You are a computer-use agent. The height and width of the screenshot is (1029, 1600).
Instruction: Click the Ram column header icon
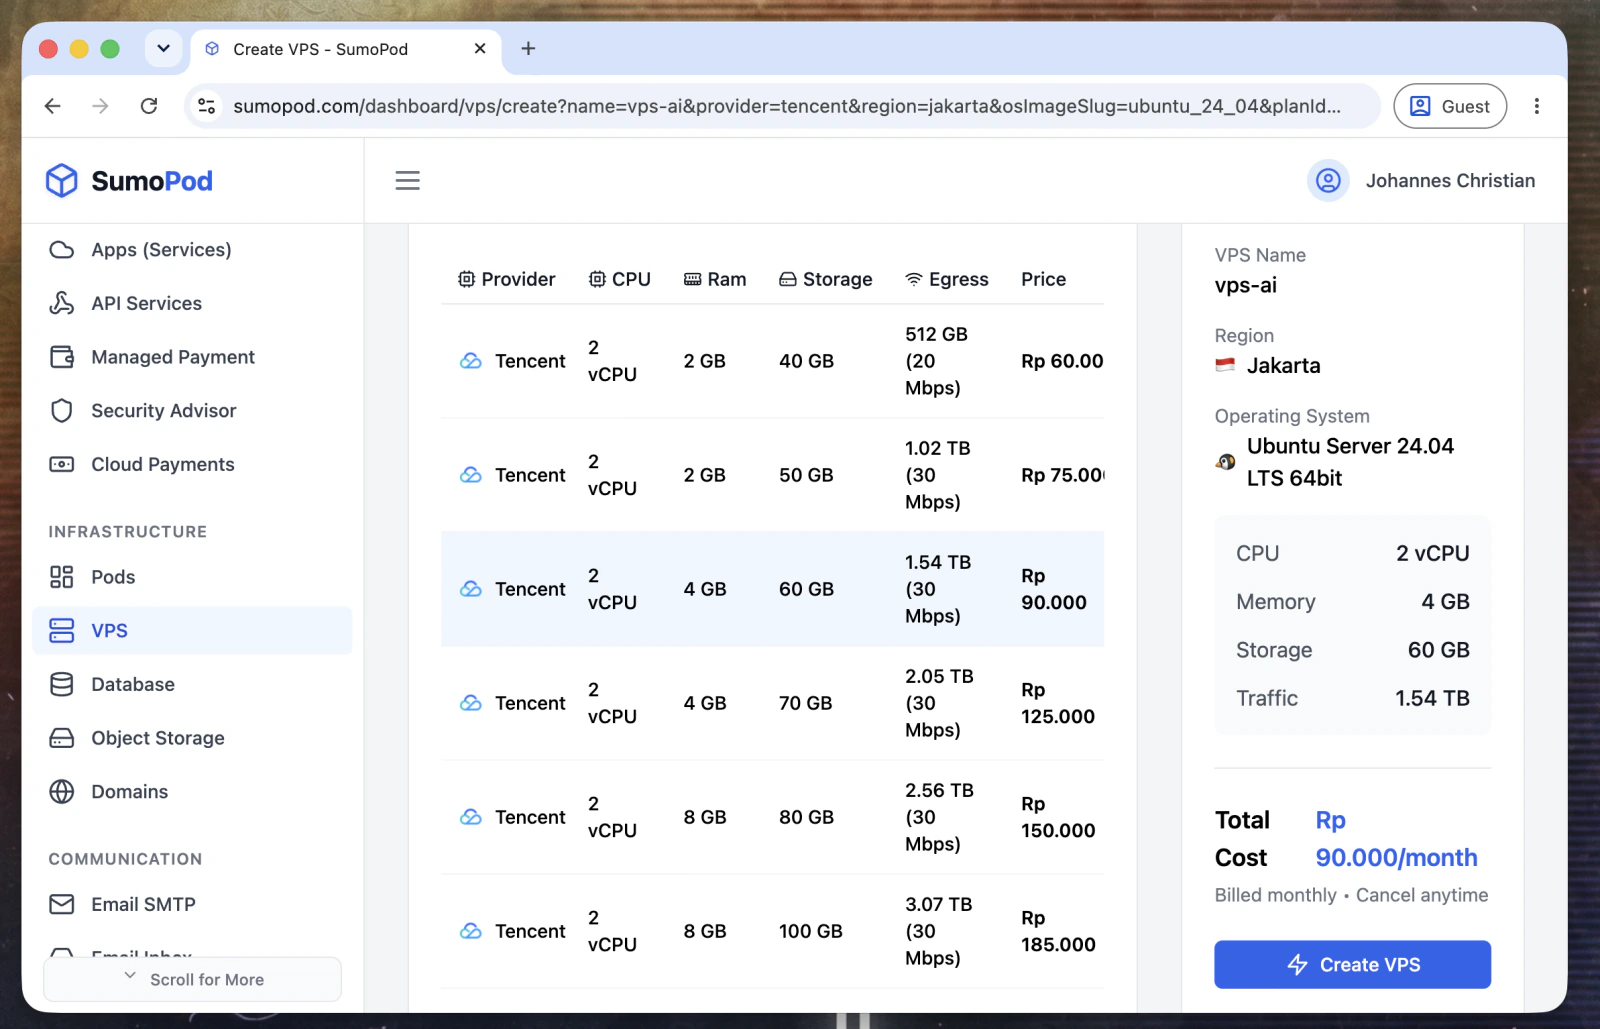[x=693, y=280]
